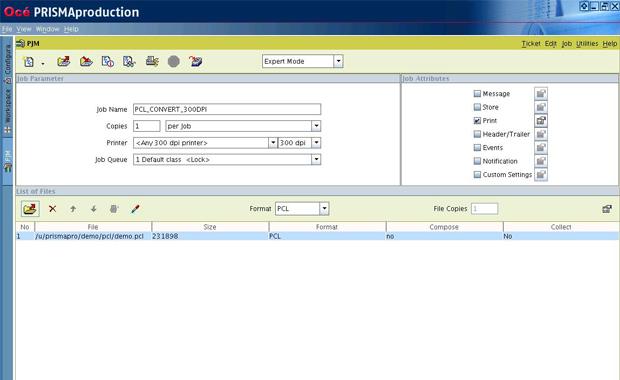The width and height of the screenshot is (620, 380).
Task: Click the print job toolbar icon
Action: pyautogui.click(x=152, y=61)
